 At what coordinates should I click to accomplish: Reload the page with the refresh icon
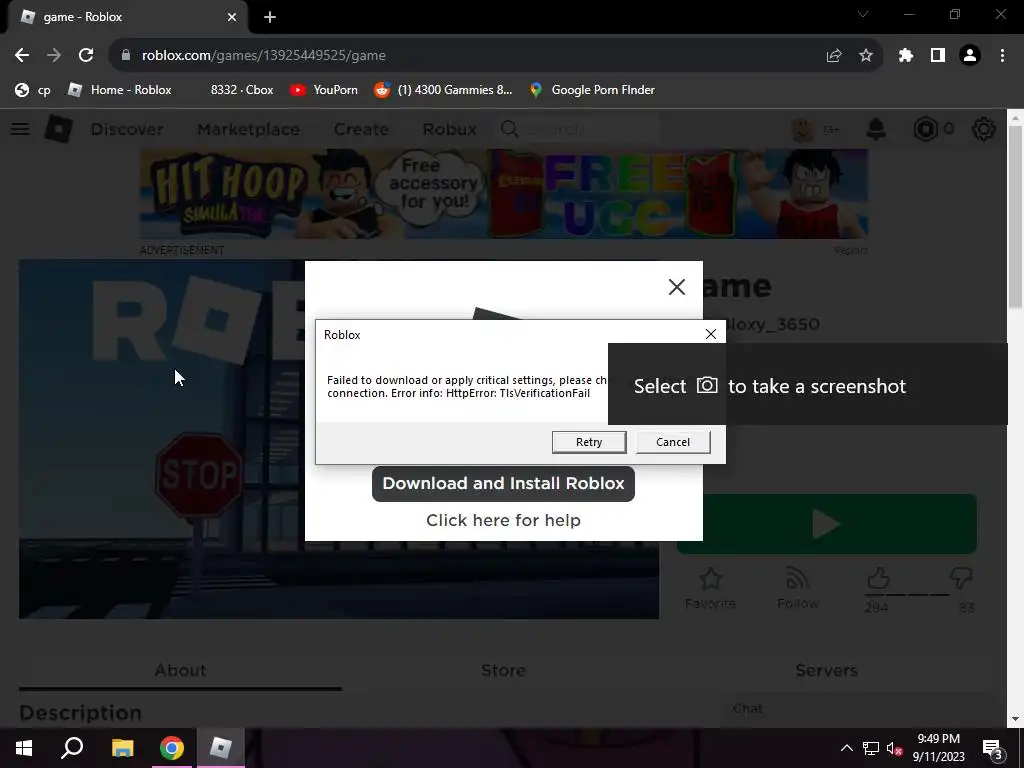click(x=86, y=56)
